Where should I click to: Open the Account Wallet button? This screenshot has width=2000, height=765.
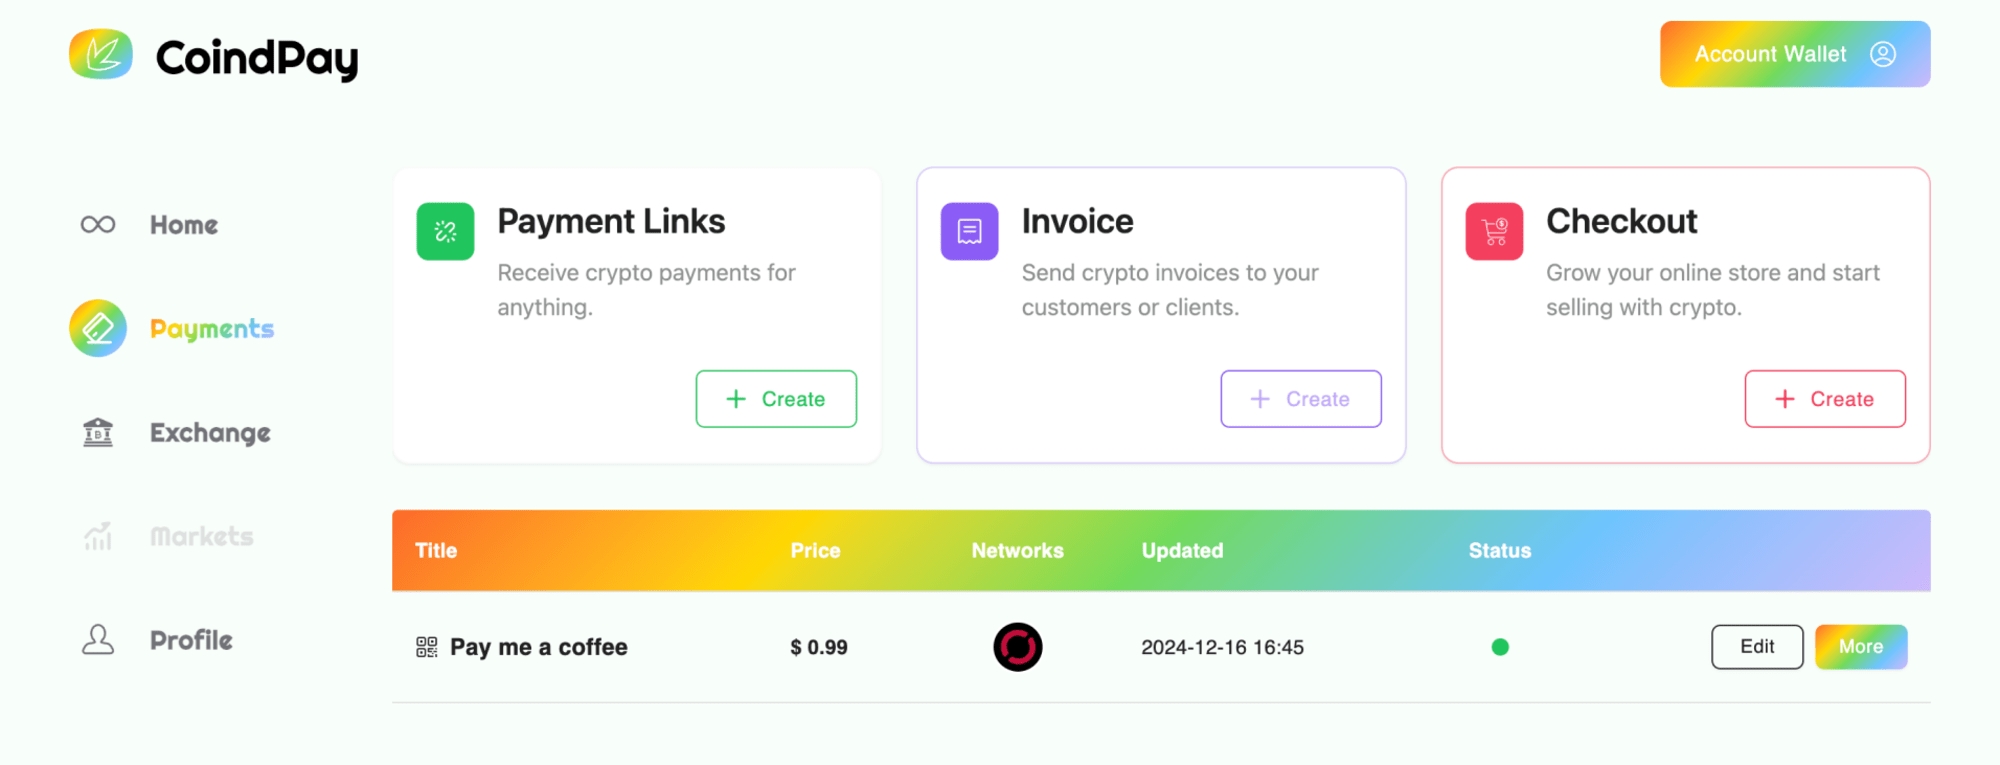coord(1794,54)
